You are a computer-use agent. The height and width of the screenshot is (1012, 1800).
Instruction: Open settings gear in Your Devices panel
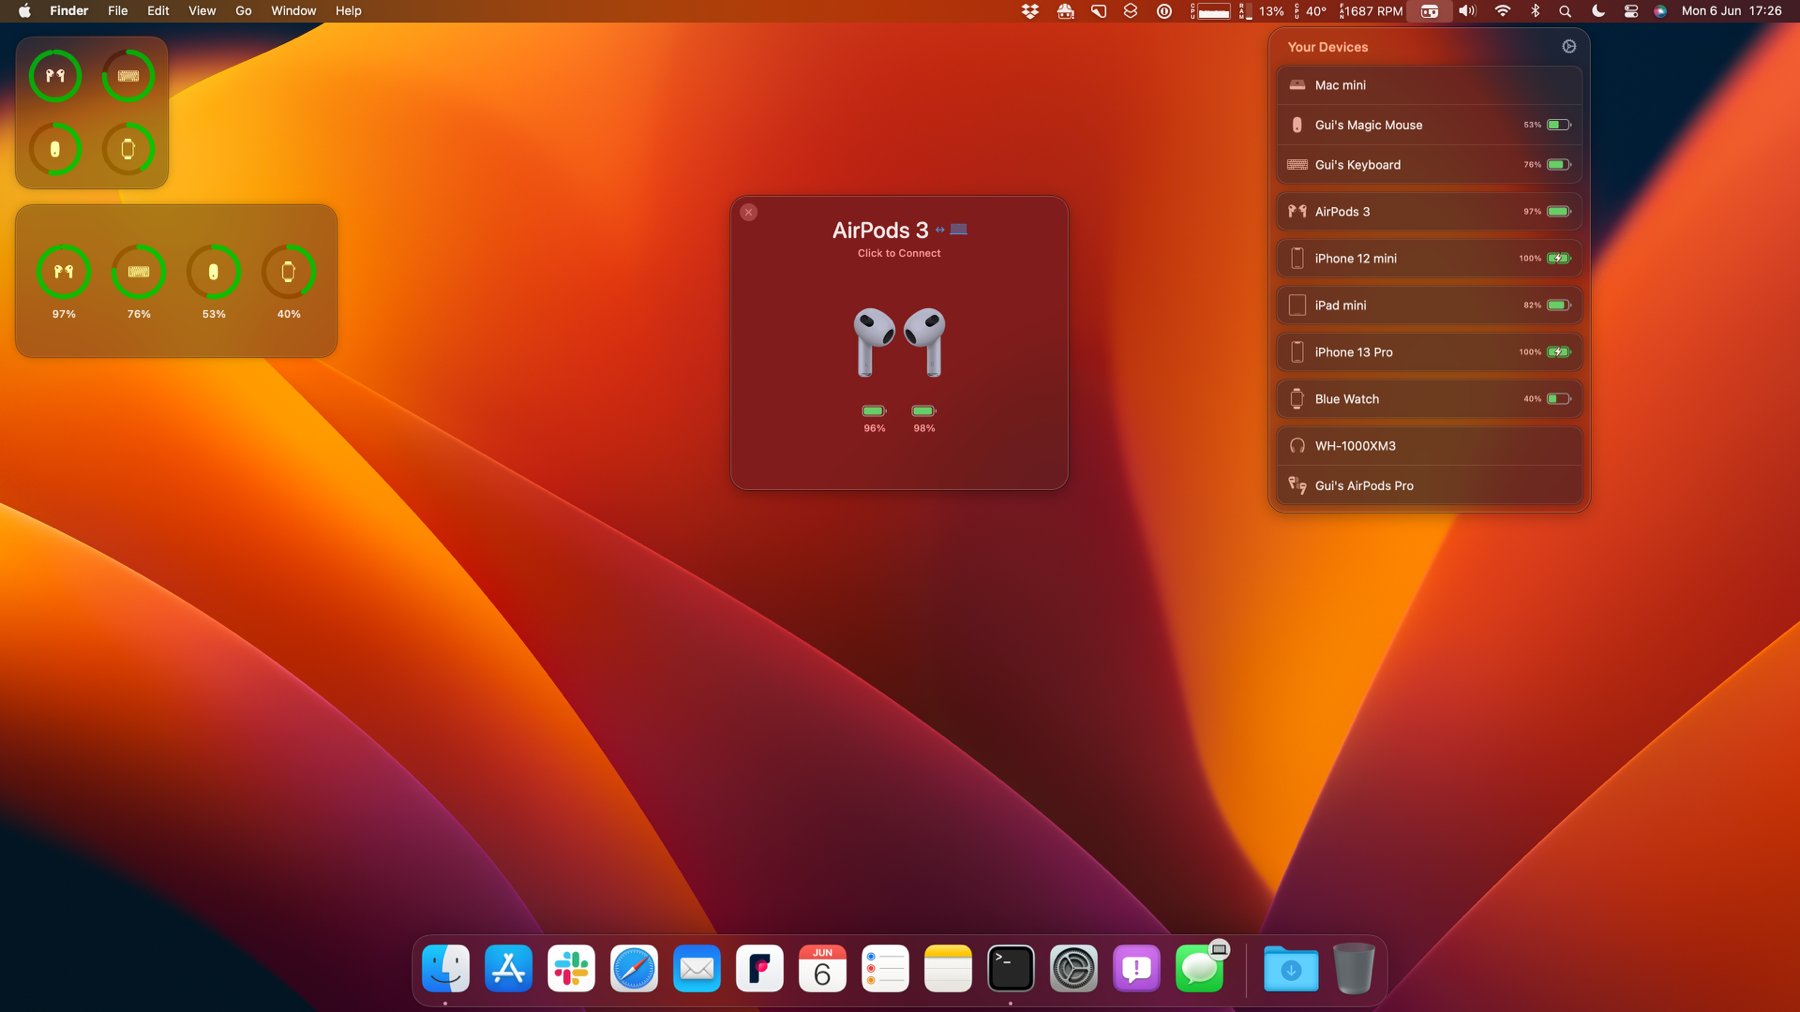tap(1569, 47)
